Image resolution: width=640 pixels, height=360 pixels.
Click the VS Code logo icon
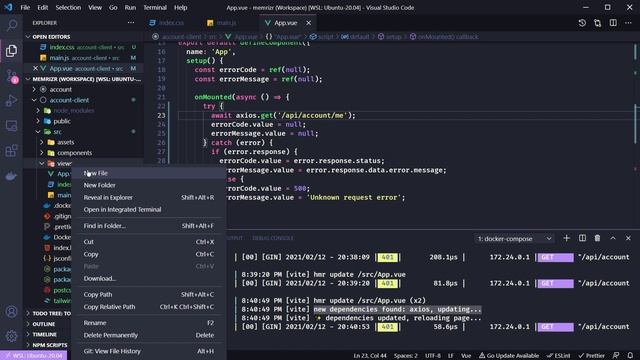tap(8, 7)
